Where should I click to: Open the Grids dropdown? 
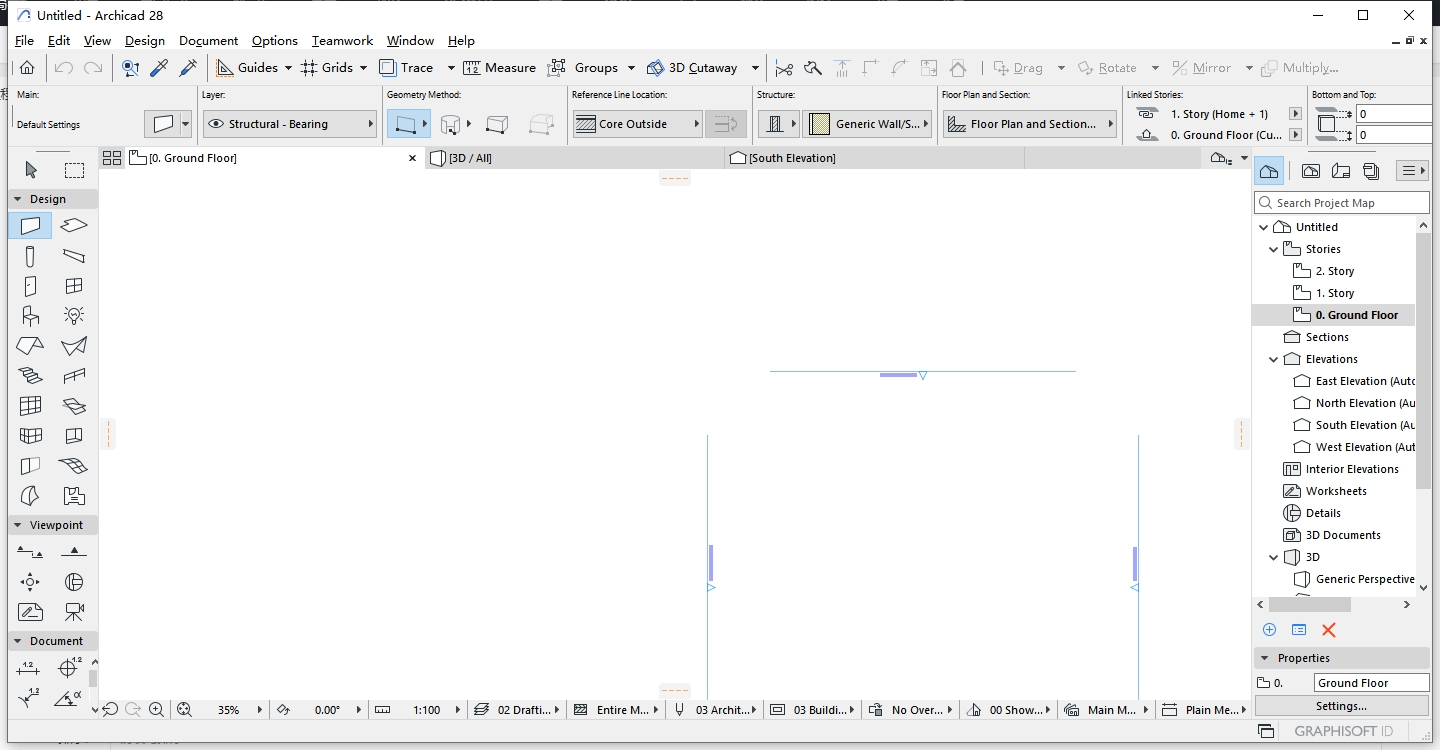tap(363, 67)
